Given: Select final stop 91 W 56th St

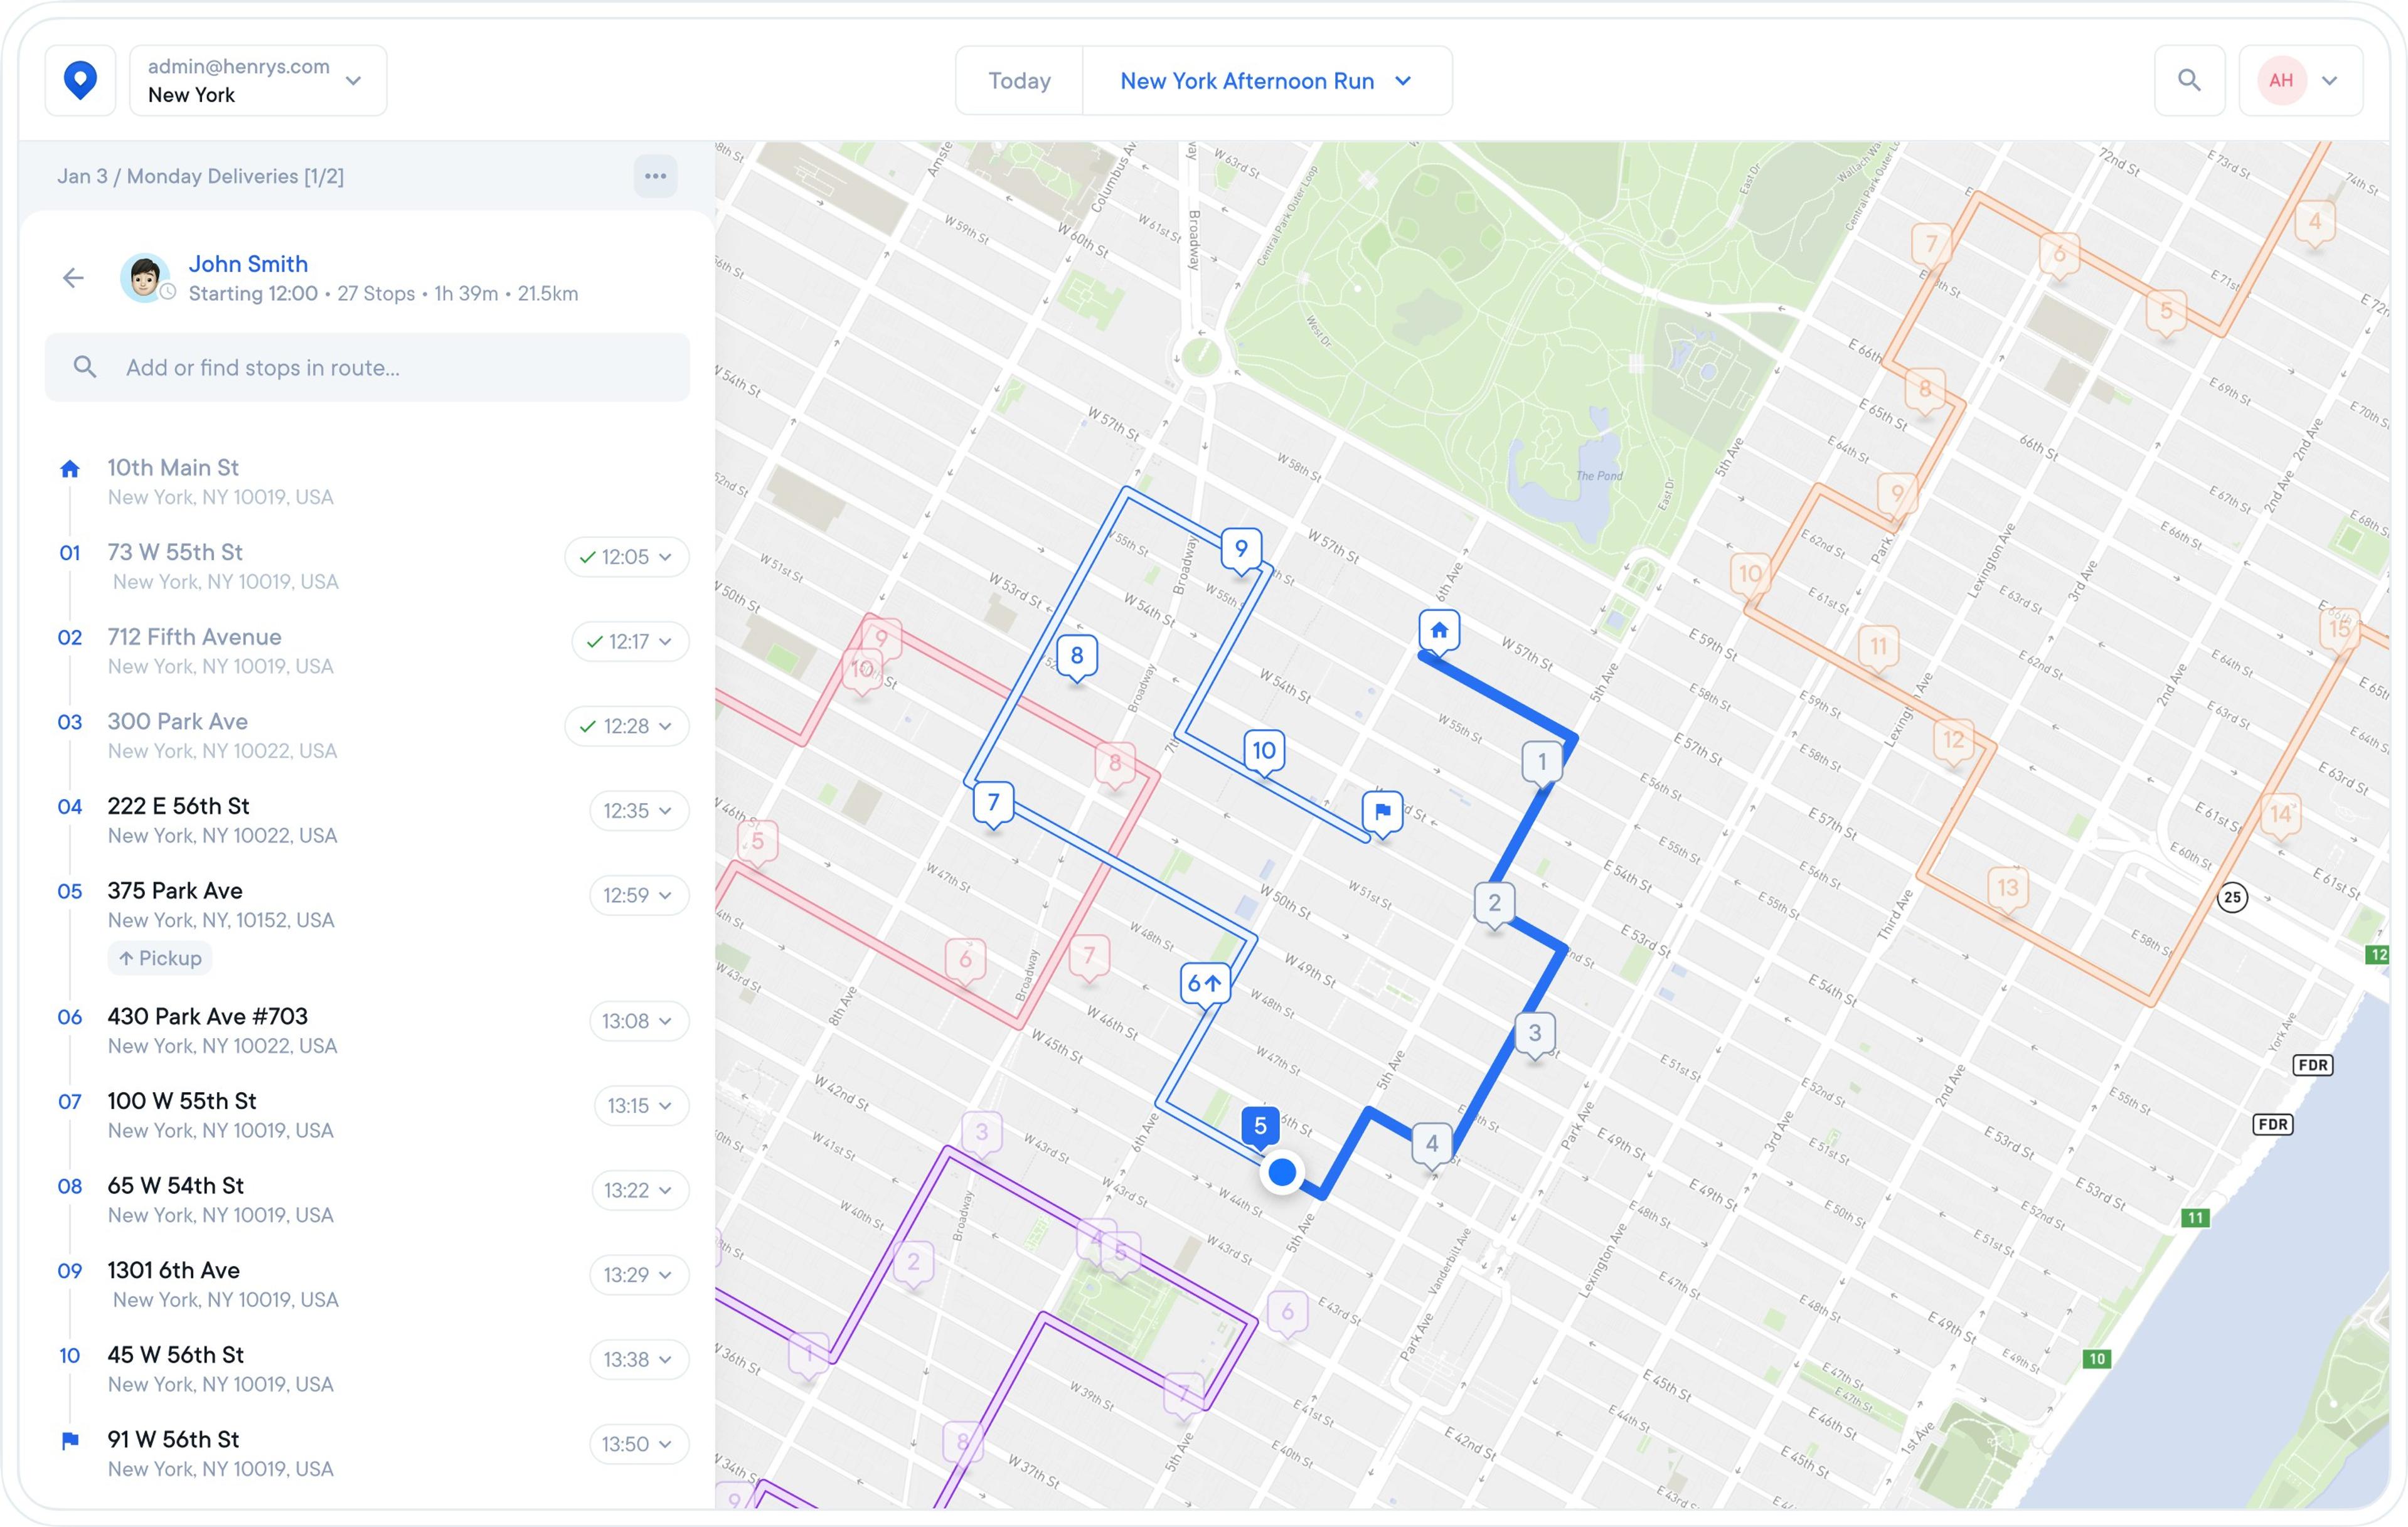Looking at the screenshot, I should [367, 1453].
